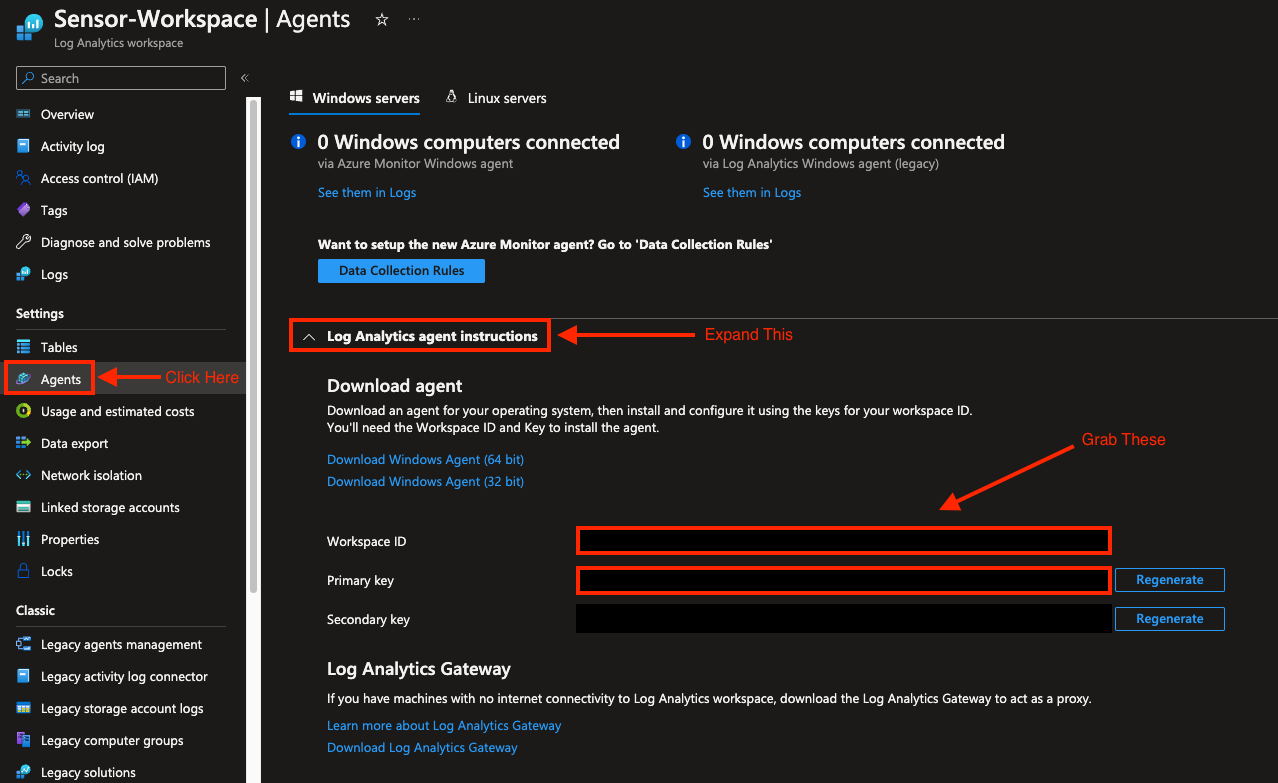Click info icon beside legacy agent count
This screenshot has height=783, width=1278.
pyautogui.click(x=683, y=142)
